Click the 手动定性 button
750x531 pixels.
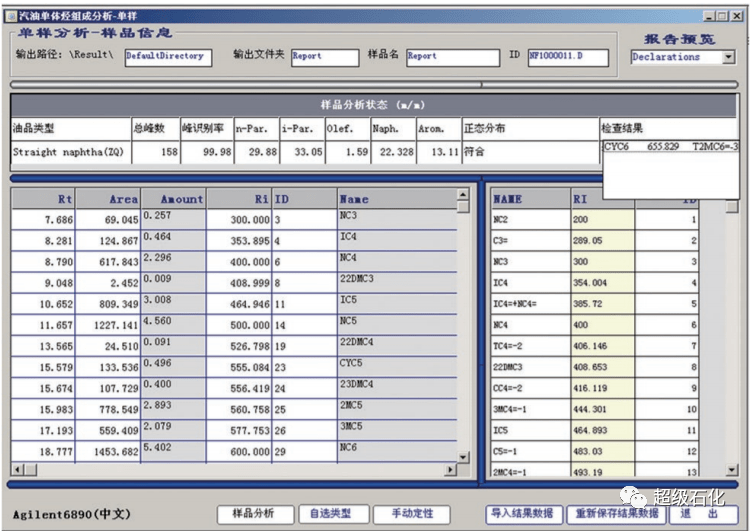click(x=412, y=514)
